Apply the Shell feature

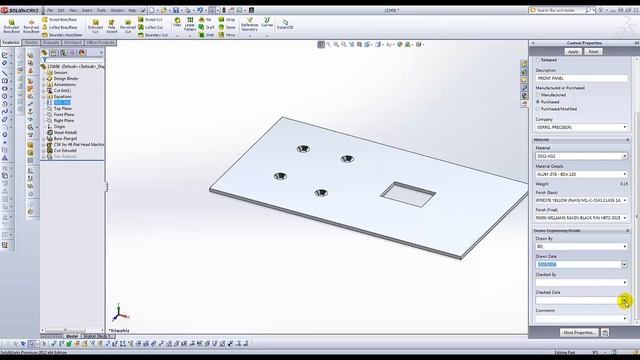pyautogui.click(x=207, y=35)
